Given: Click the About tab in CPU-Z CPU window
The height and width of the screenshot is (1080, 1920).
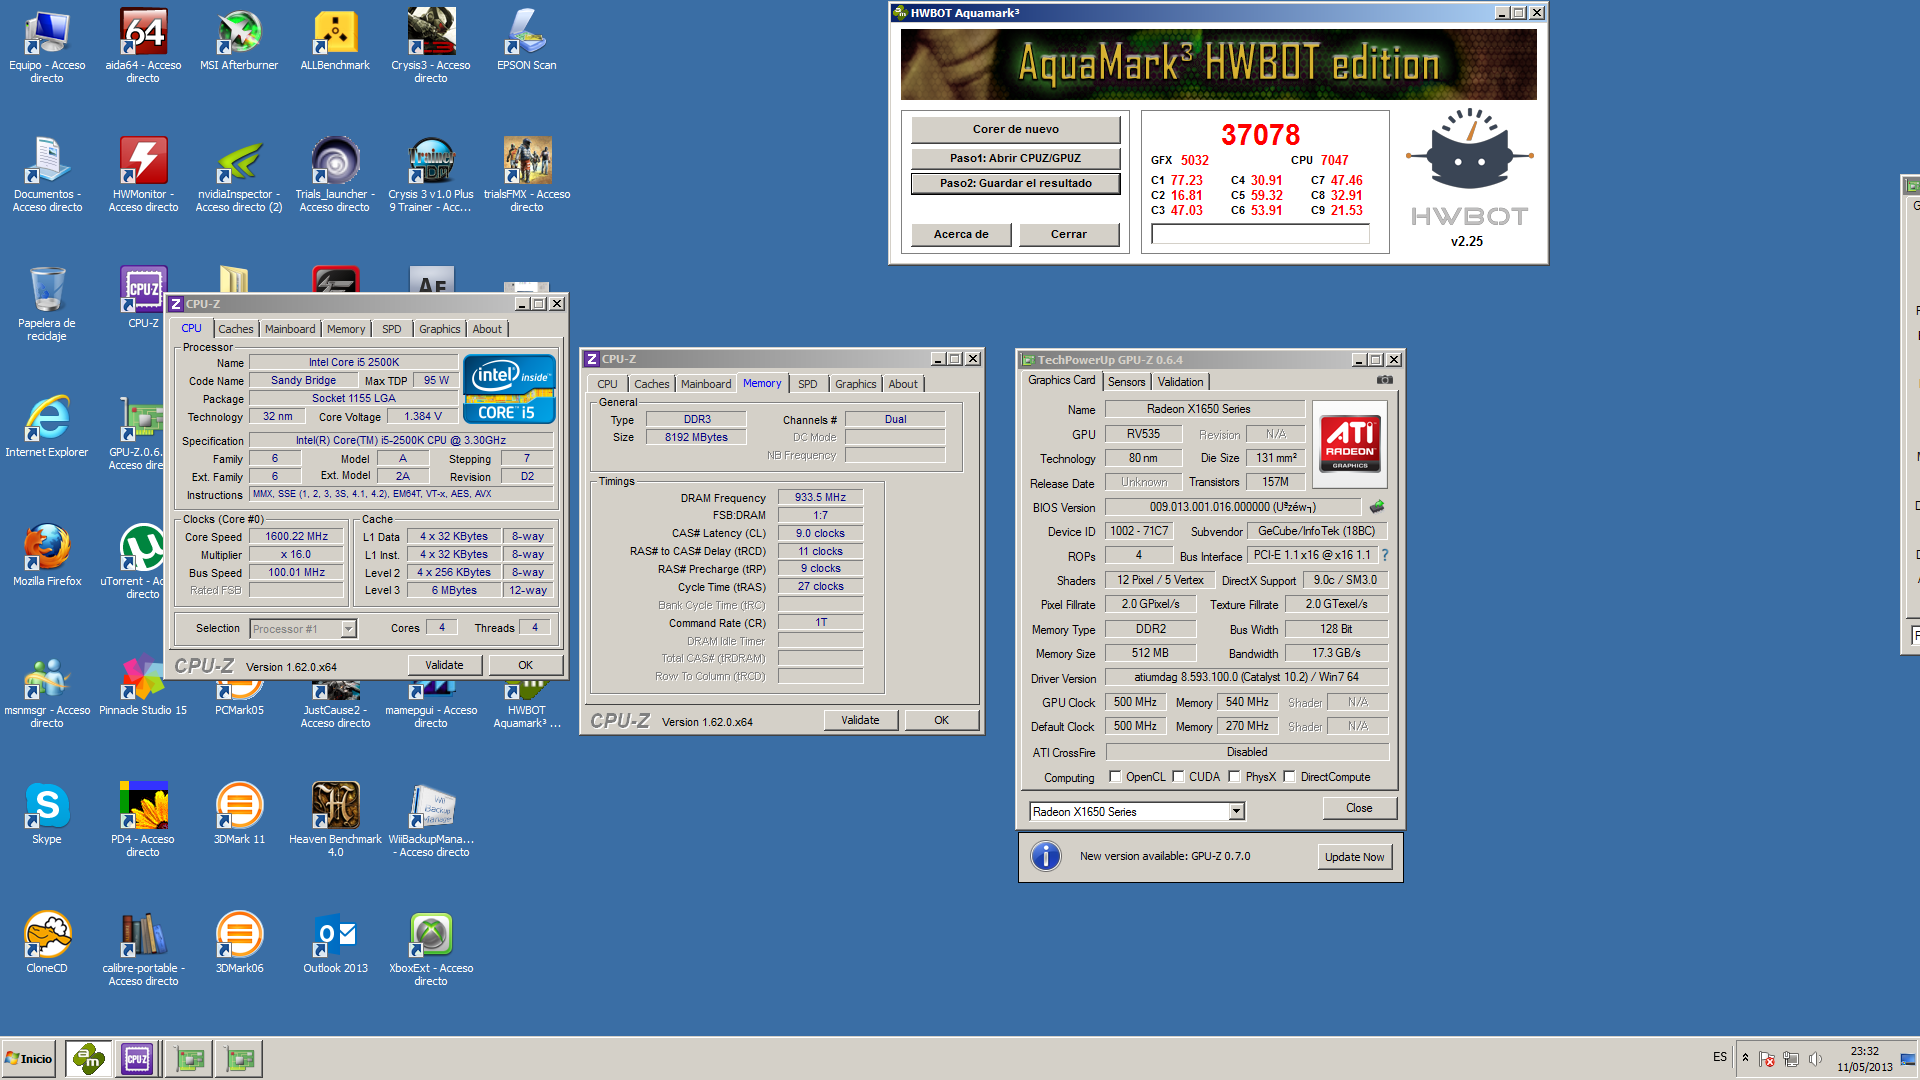Looking at the screenshot, I should (487, 329).
